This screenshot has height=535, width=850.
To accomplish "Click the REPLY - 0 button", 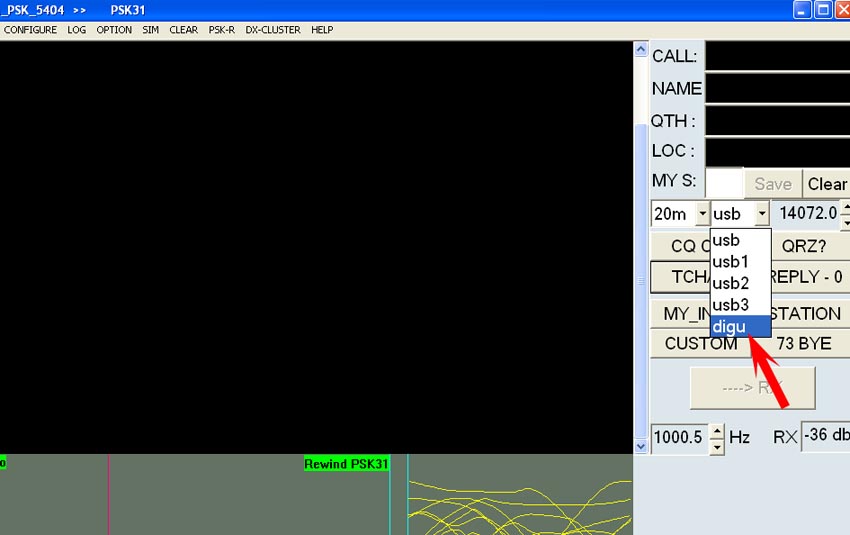I will (x=808, y=277).
